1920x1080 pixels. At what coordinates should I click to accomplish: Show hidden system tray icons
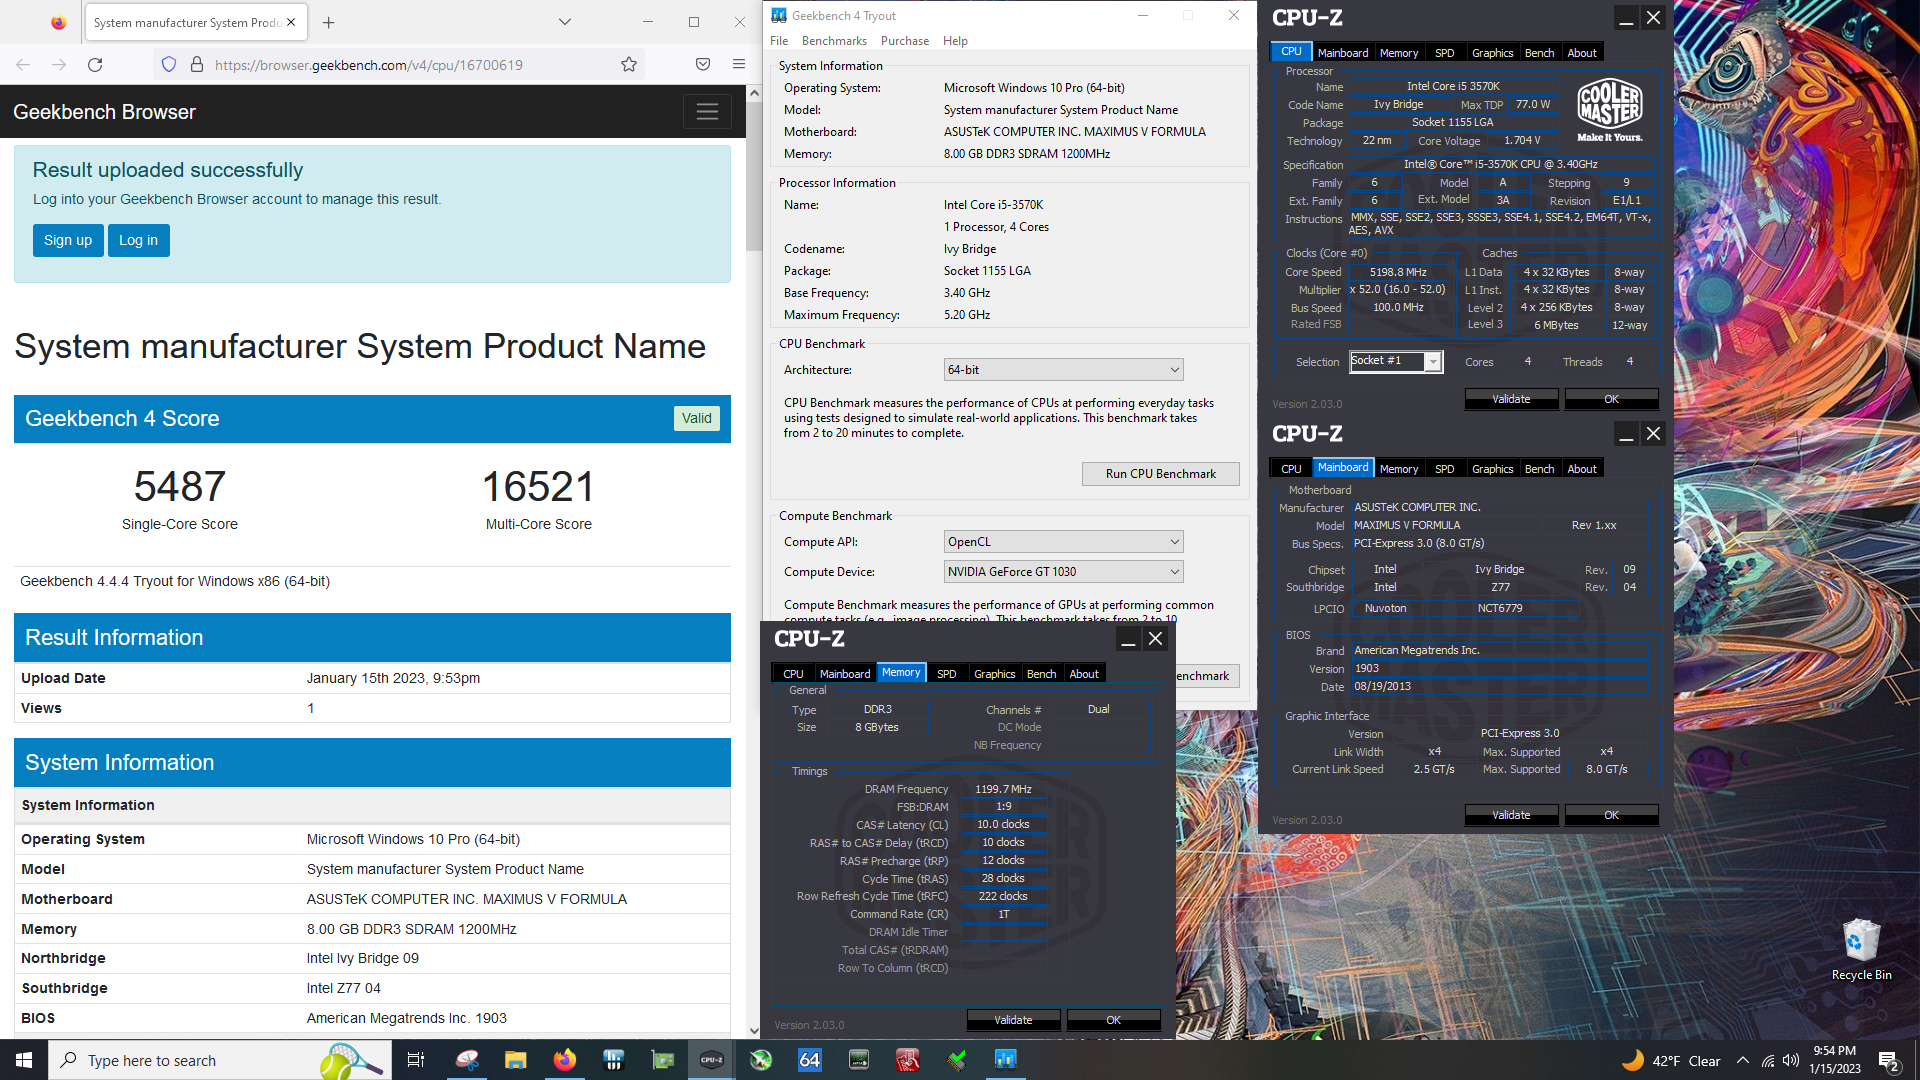pyautogui.click(x=1743, y=1061)
